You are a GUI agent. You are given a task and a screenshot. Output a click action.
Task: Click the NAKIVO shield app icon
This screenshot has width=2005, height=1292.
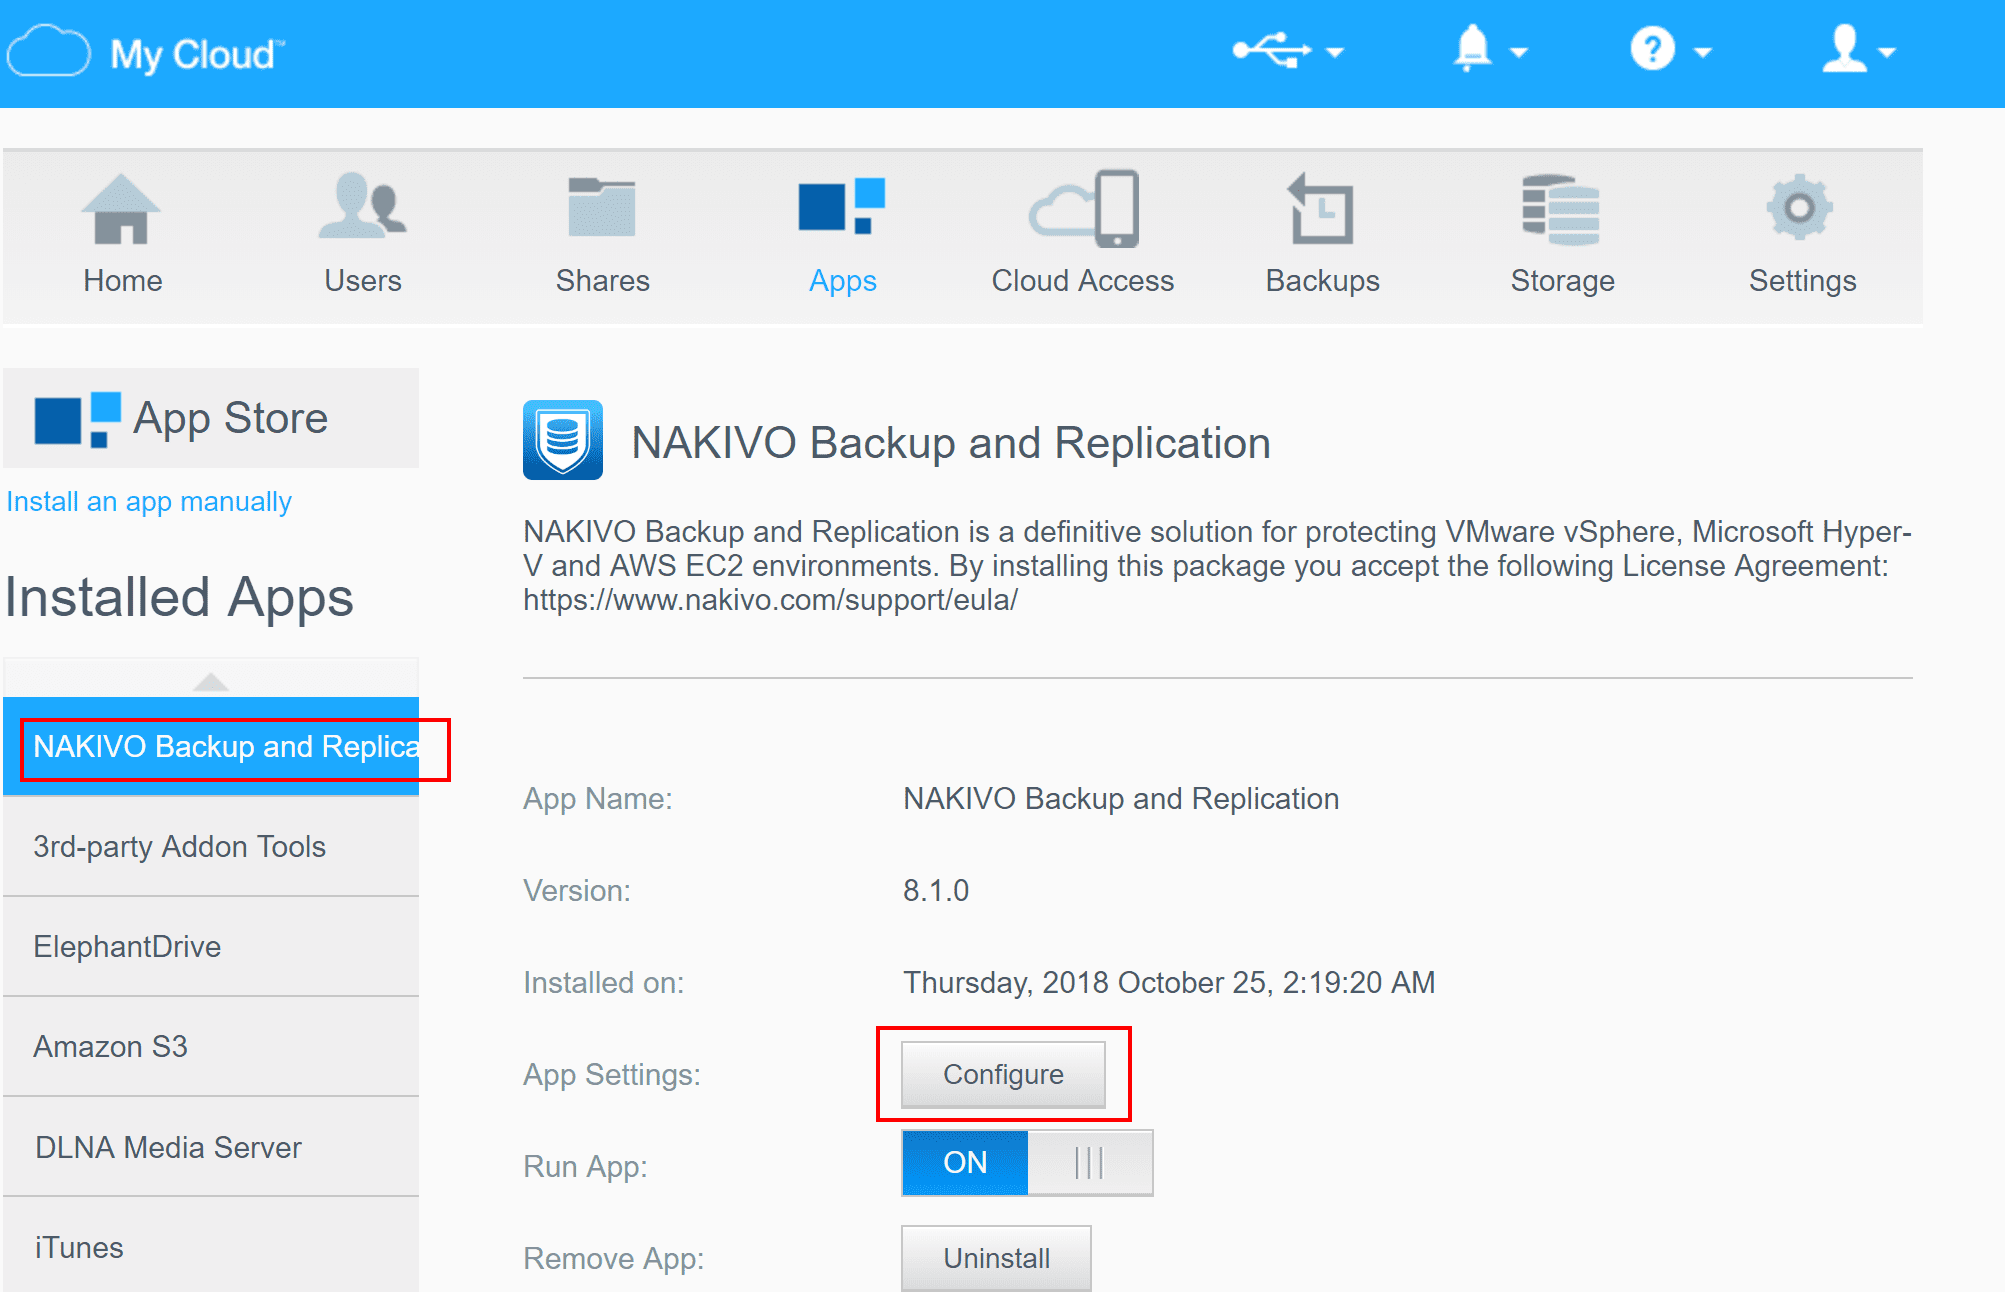coord(563,440)
